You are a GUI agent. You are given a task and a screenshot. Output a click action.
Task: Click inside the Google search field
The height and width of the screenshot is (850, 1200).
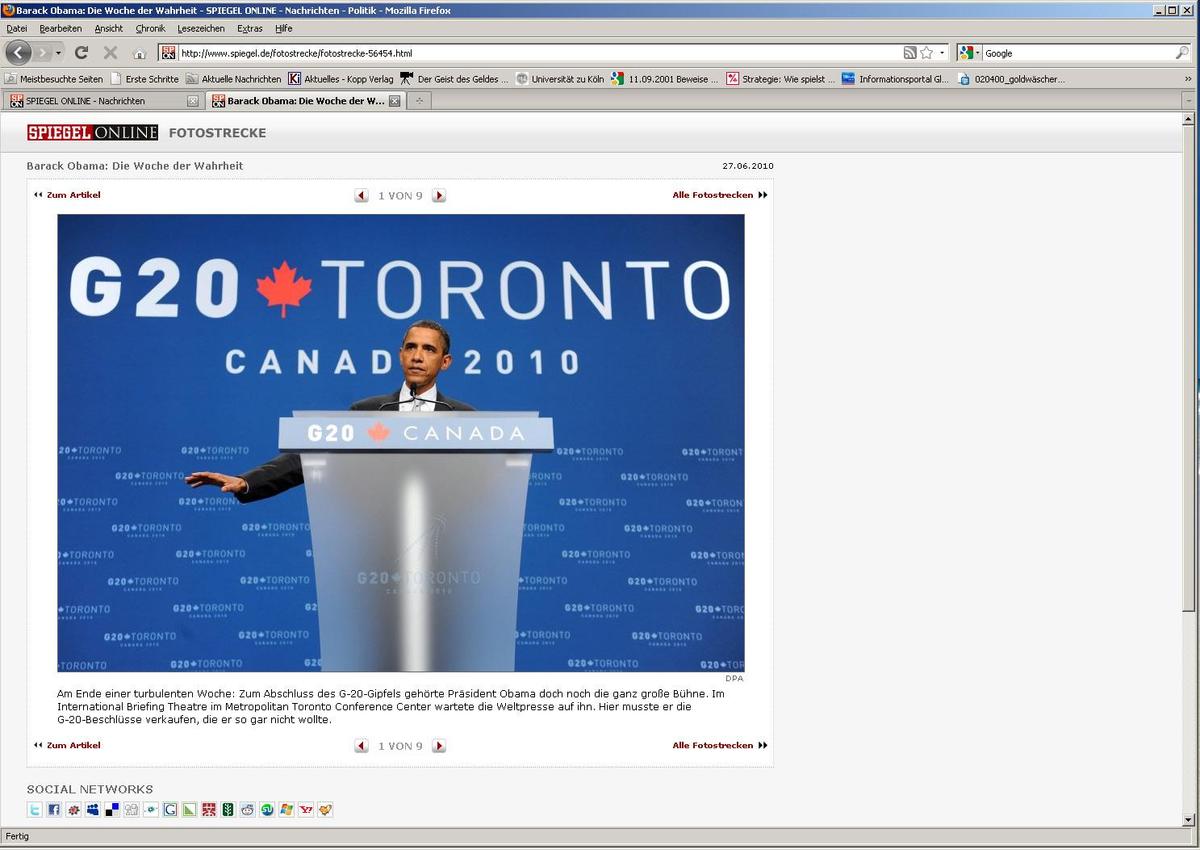coord(1075,53)
